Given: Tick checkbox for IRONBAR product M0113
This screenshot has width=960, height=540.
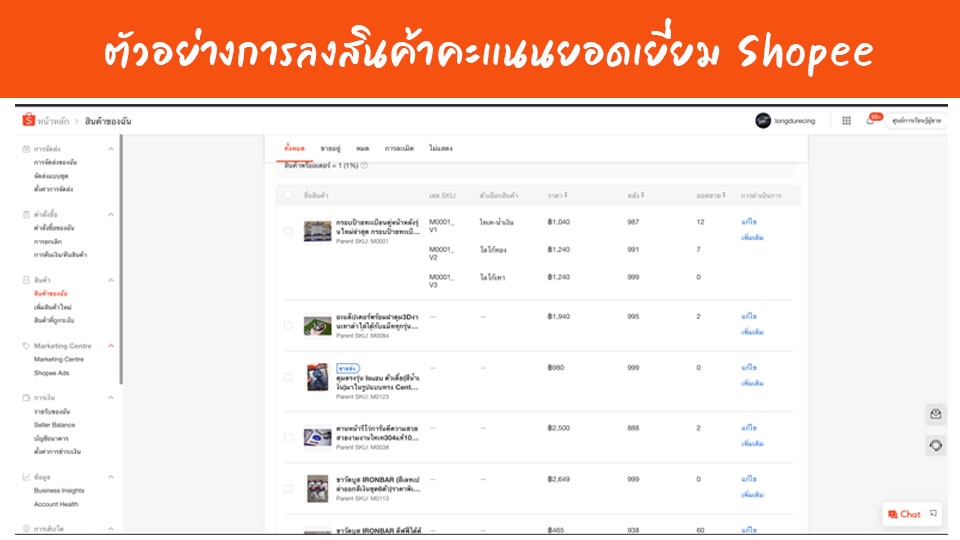Looking at the screenshot, I should click(288, 489).
